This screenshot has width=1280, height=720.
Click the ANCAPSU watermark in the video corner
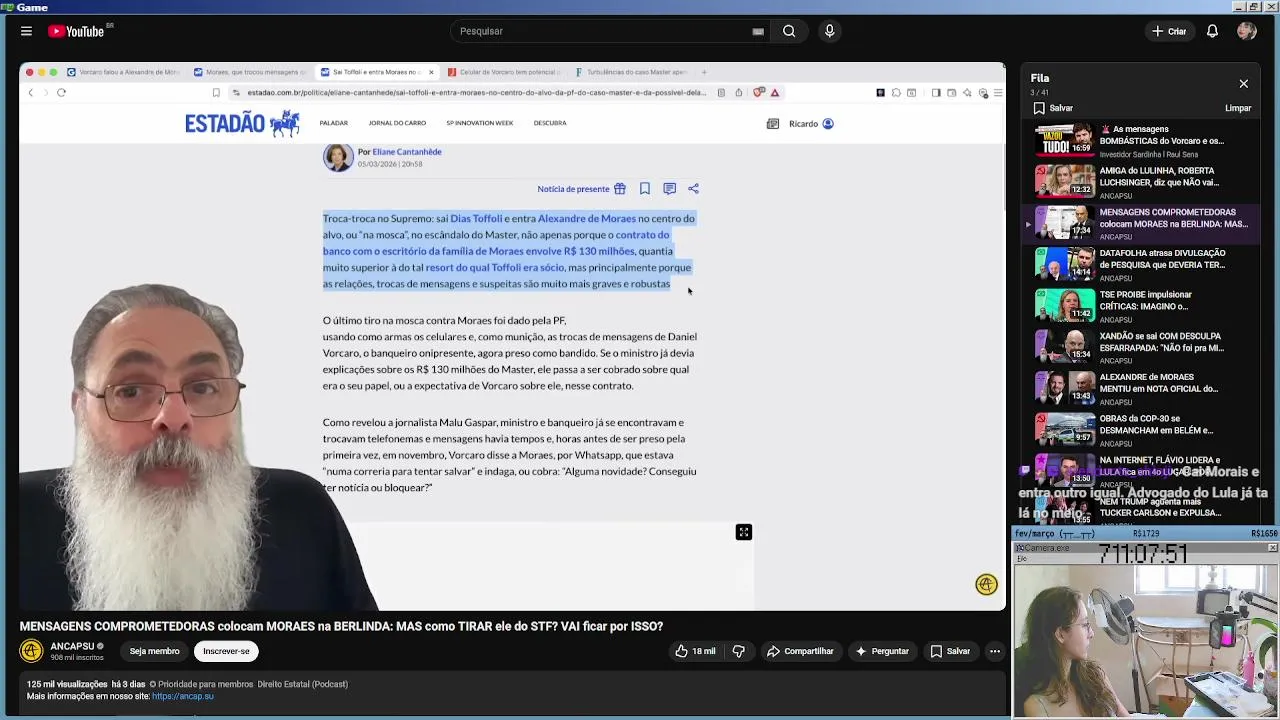point(986,585)
